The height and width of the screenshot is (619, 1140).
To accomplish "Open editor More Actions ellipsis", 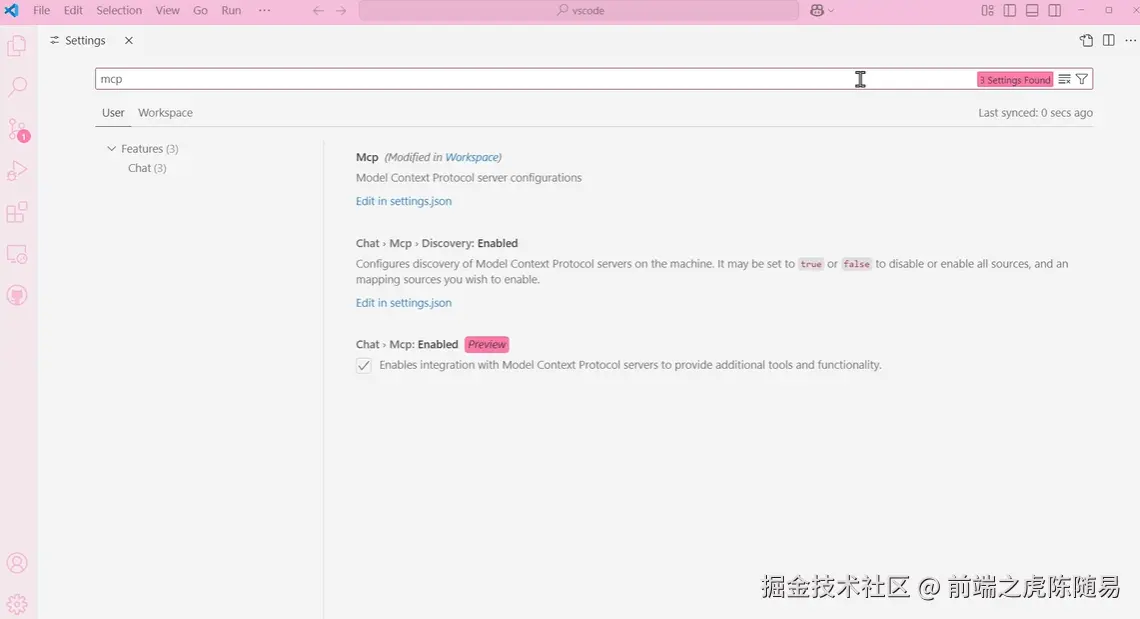I will [1131, 41].
